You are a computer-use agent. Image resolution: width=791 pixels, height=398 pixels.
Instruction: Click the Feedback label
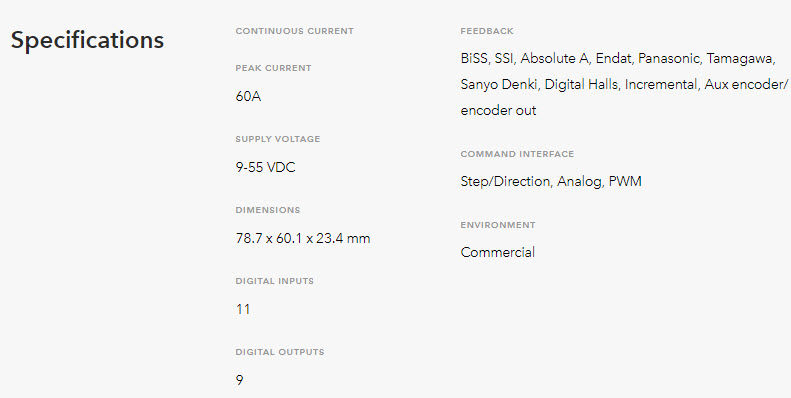487,31
